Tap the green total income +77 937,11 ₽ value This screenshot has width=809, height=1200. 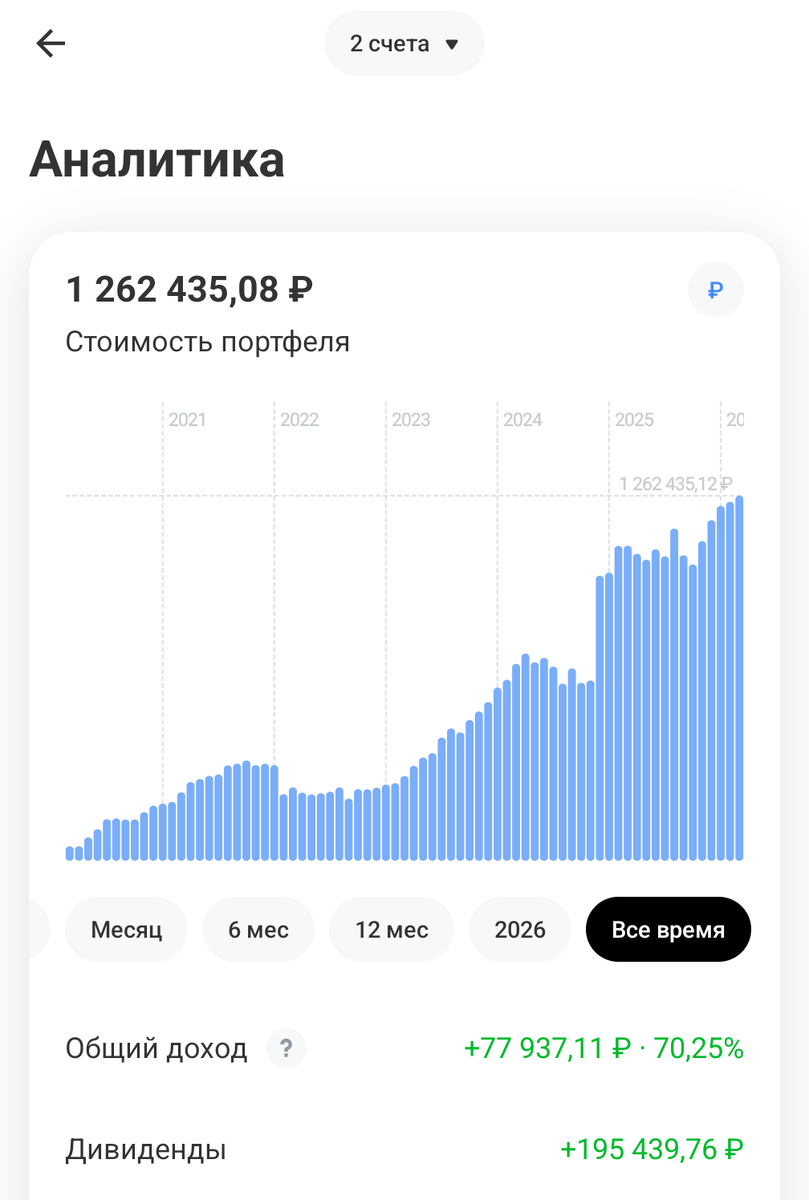[x=606, y=1048]
